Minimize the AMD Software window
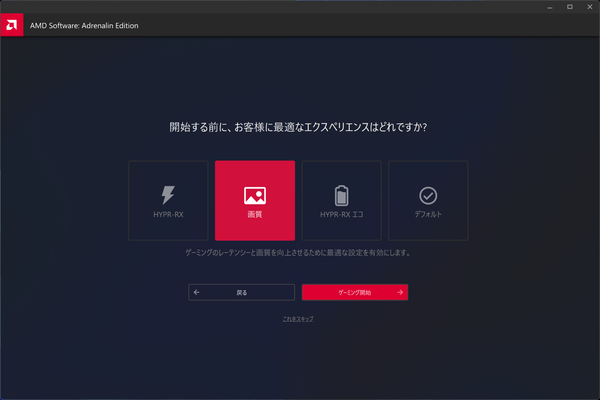Screen dimensions: 600x400 pos(550,7)
